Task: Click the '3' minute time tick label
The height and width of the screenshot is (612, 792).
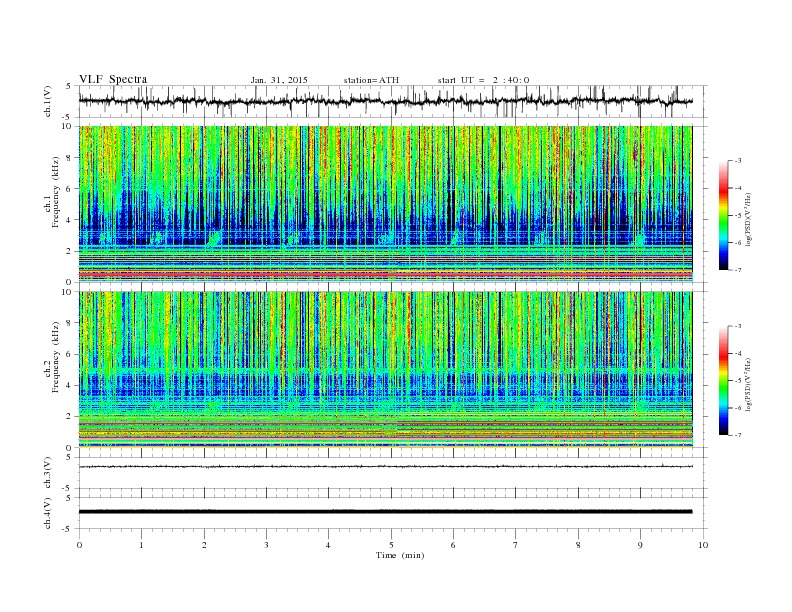Action: point(266,545)
